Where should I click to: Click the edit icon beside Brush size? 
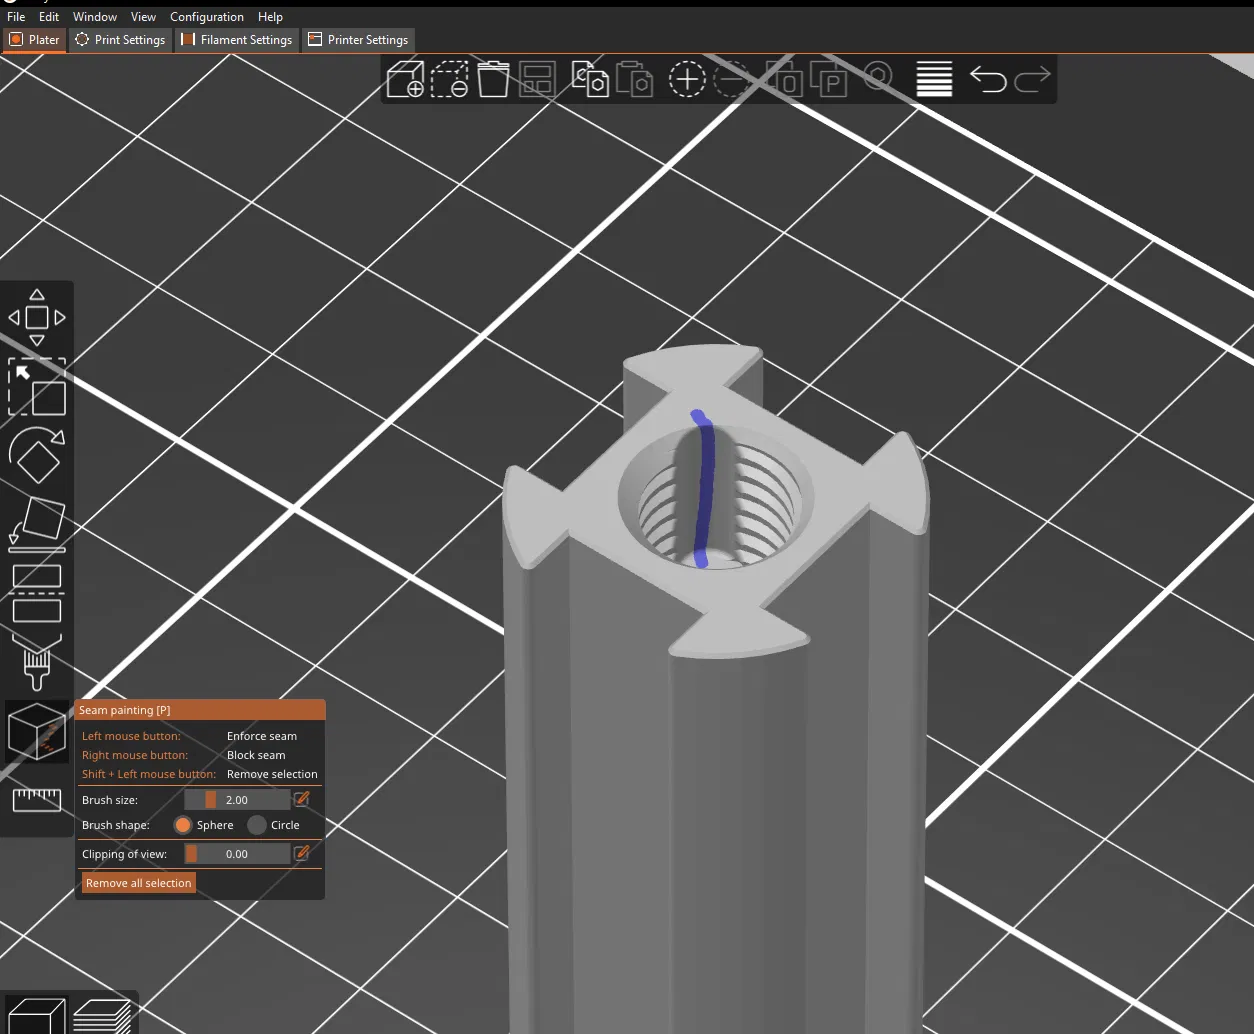[302, 799]
